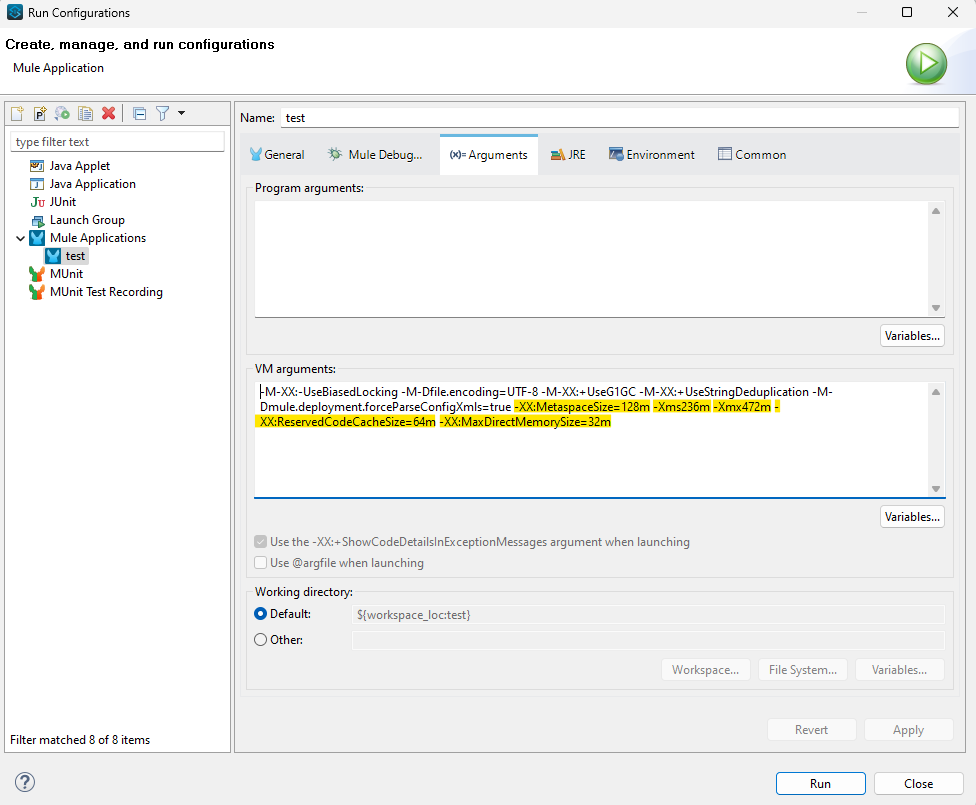
Task: Select the export launch configurations icon
Action: click(x=62, y=113)
